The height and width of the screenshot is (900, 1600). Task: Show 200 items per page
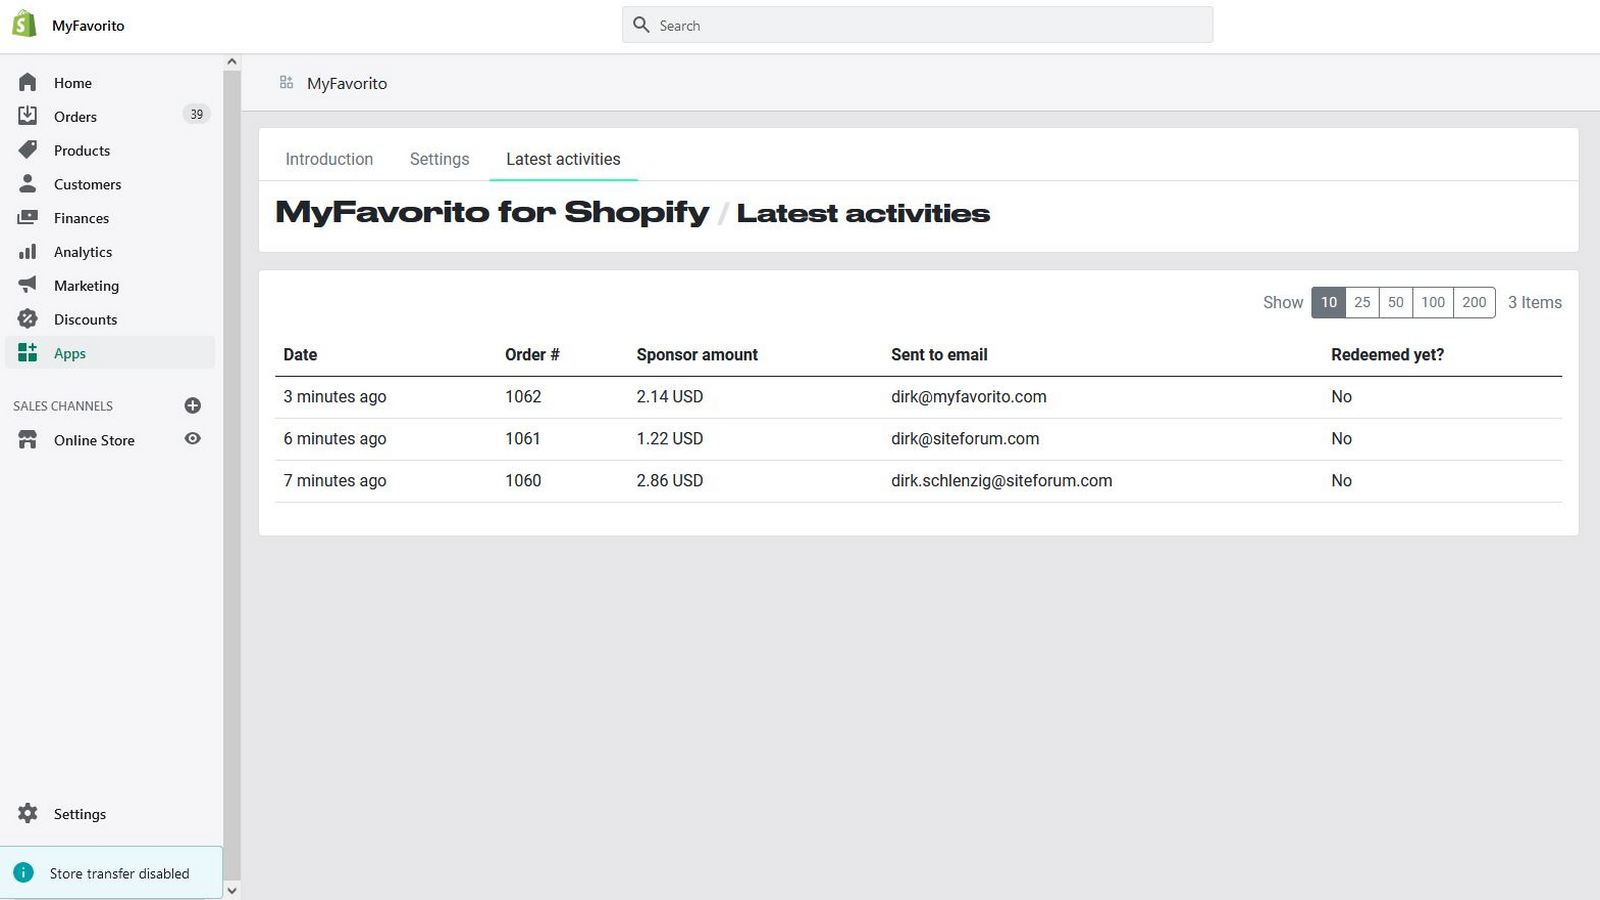point(1474,302)
